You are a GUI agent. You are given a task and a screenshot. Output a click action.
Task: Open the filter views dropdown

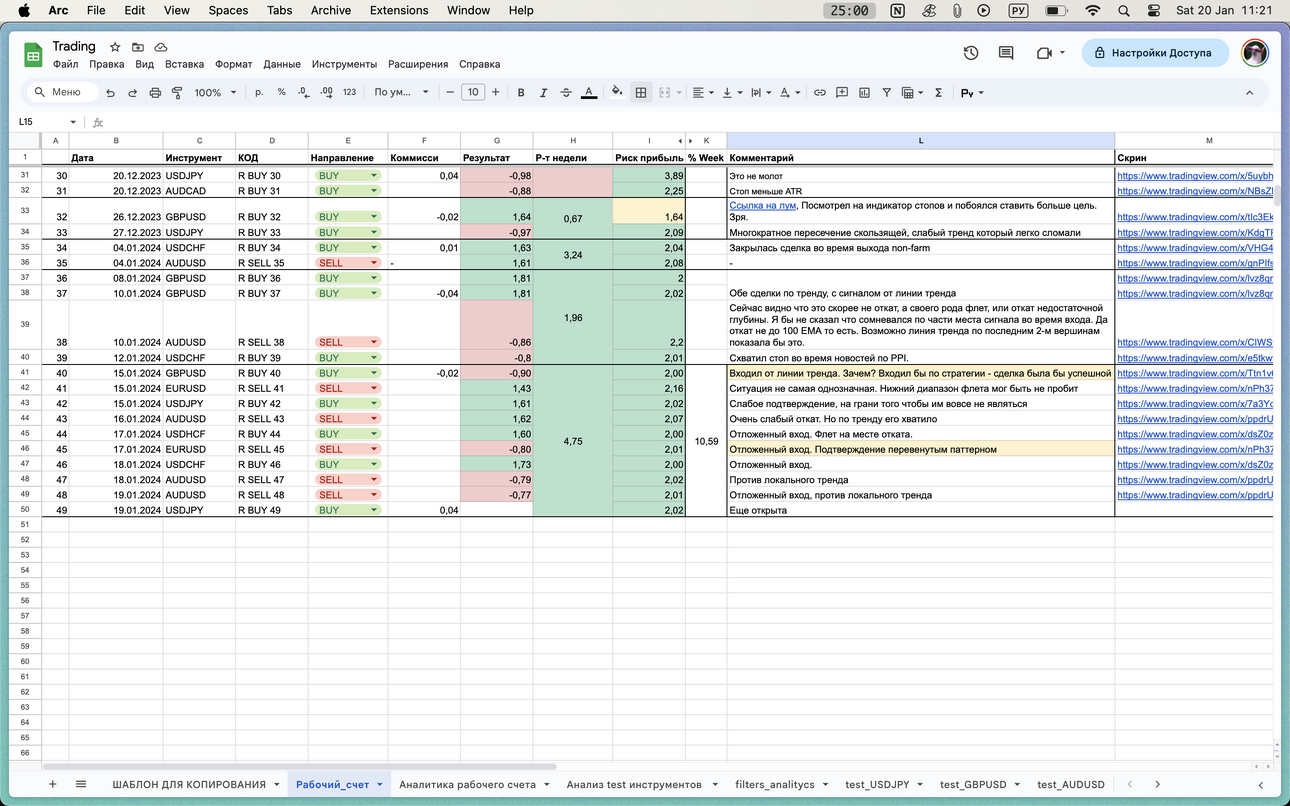(x=911, y=92)
